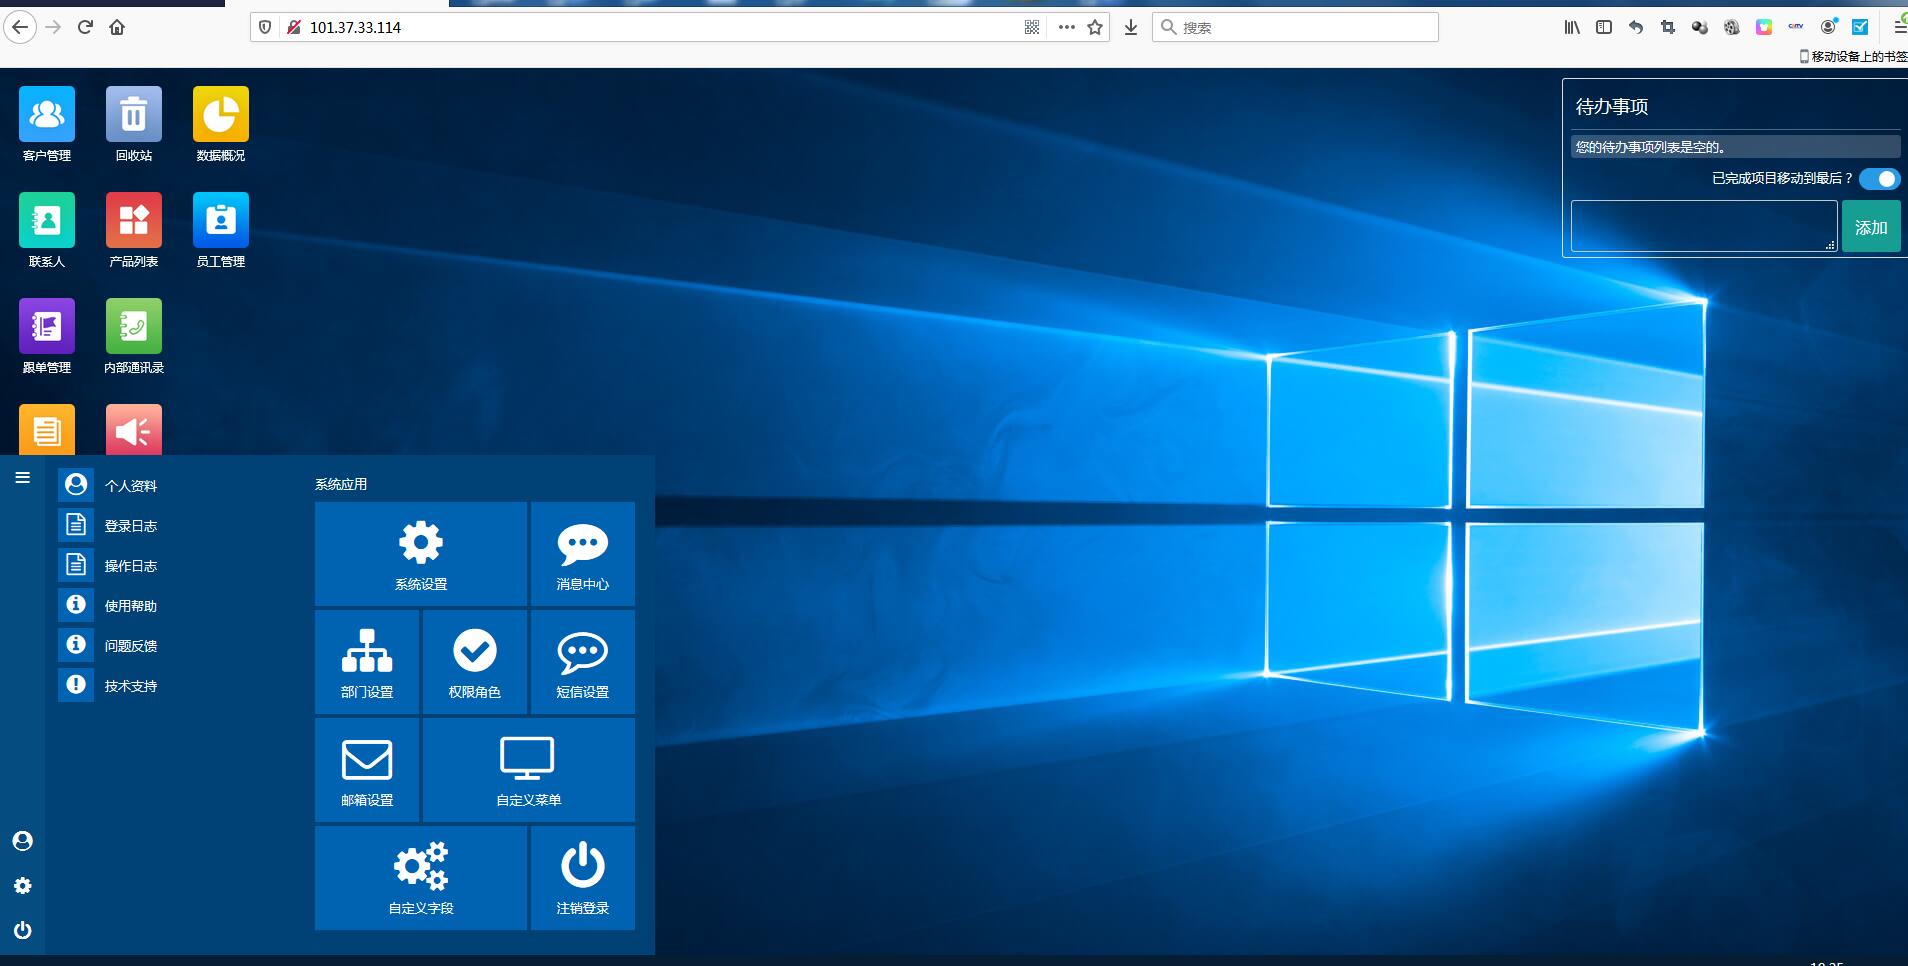Open the 自定义菜单 monitor tile
This screenshot has height=966, width=1908.
point(529,770)
